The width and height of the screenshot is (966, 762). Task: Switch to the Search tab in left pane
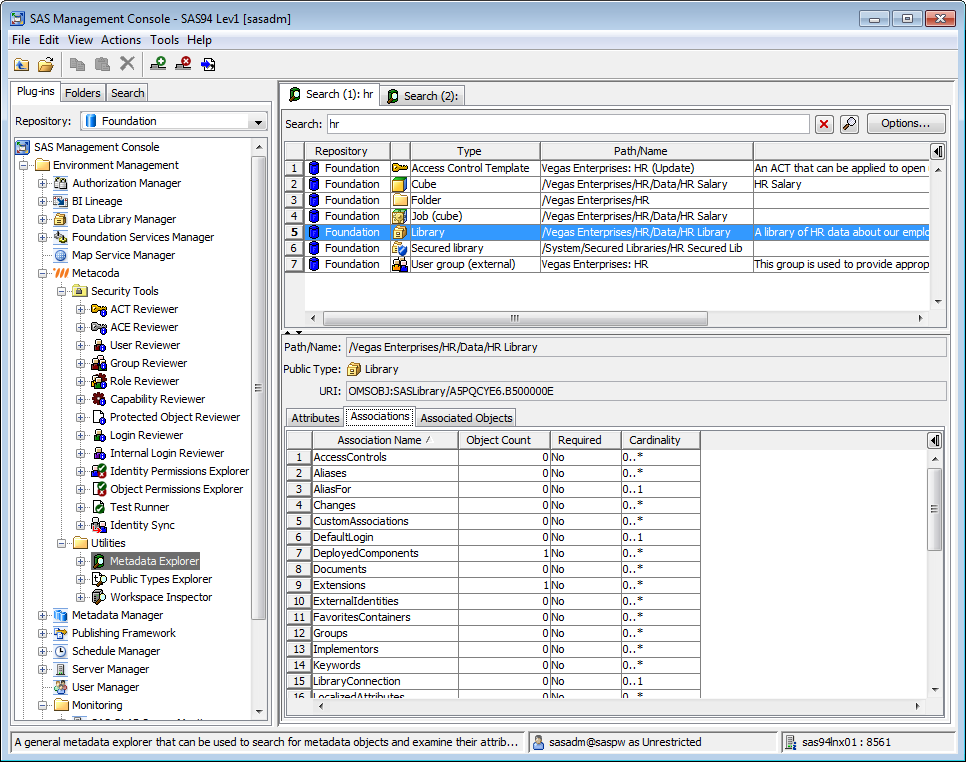point(128,93)
